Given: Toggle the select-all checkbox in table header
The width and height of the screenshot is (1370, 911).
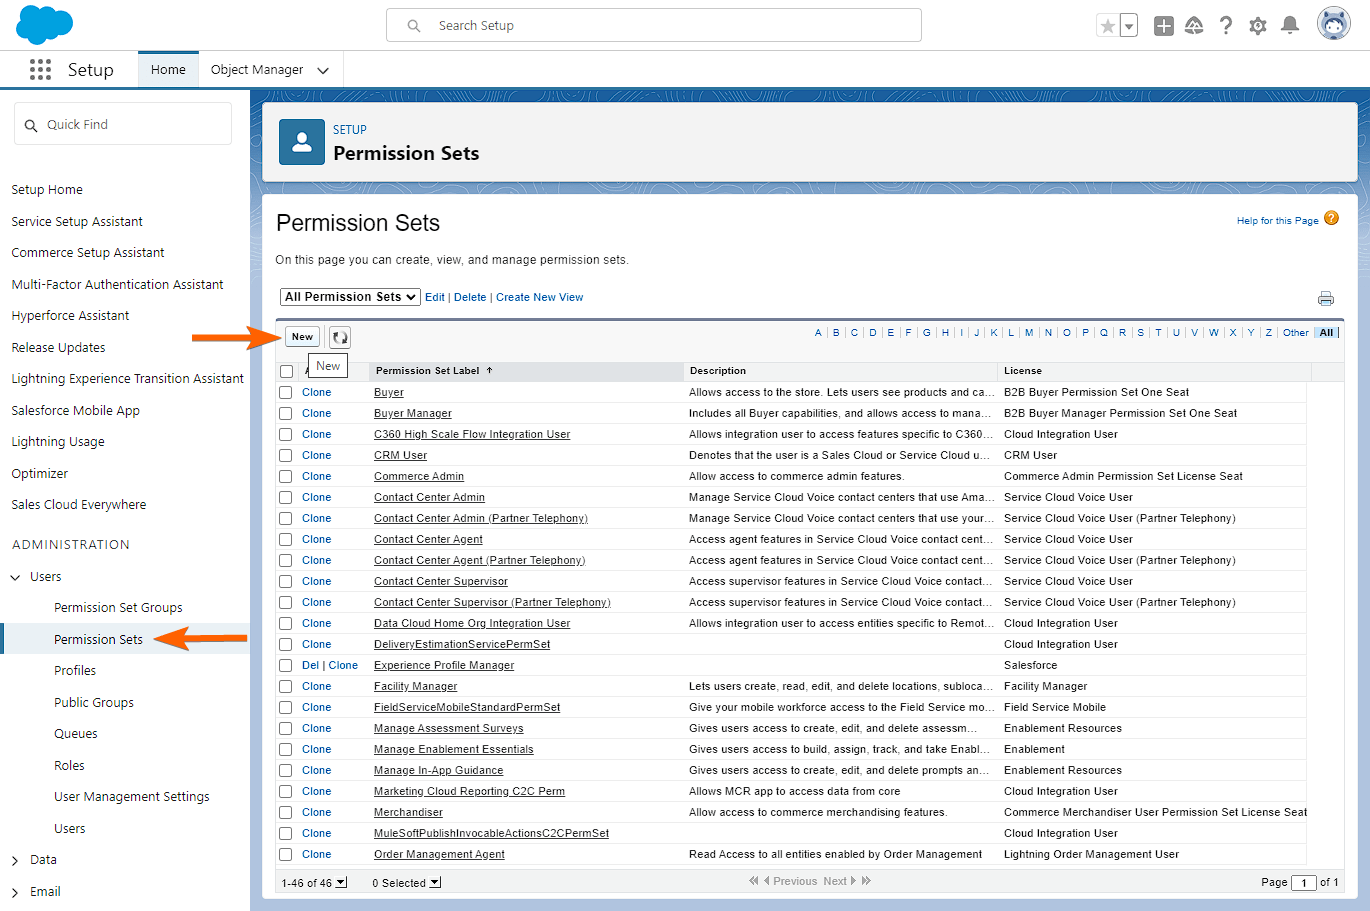Looking at the screenshot, I should (x=286, y=371).
